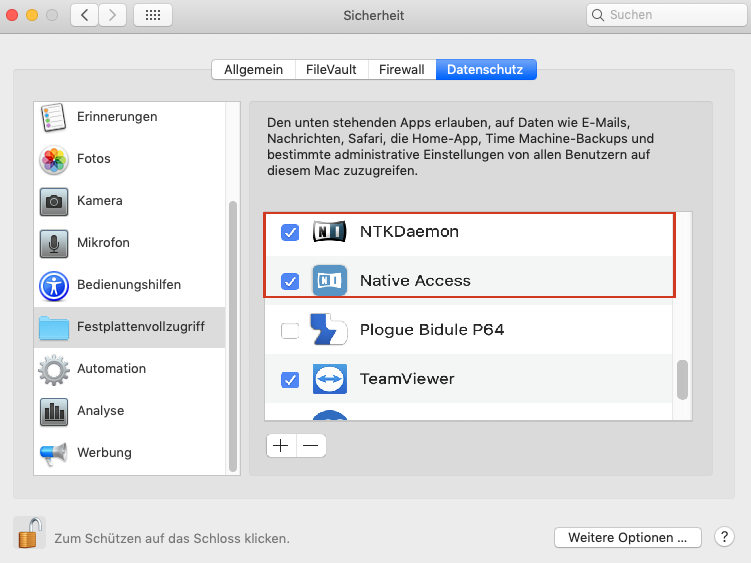Viewport: 751px width, 563px height.
Task: Select the Analyse bar chart icon
Action: pos(54,412)
